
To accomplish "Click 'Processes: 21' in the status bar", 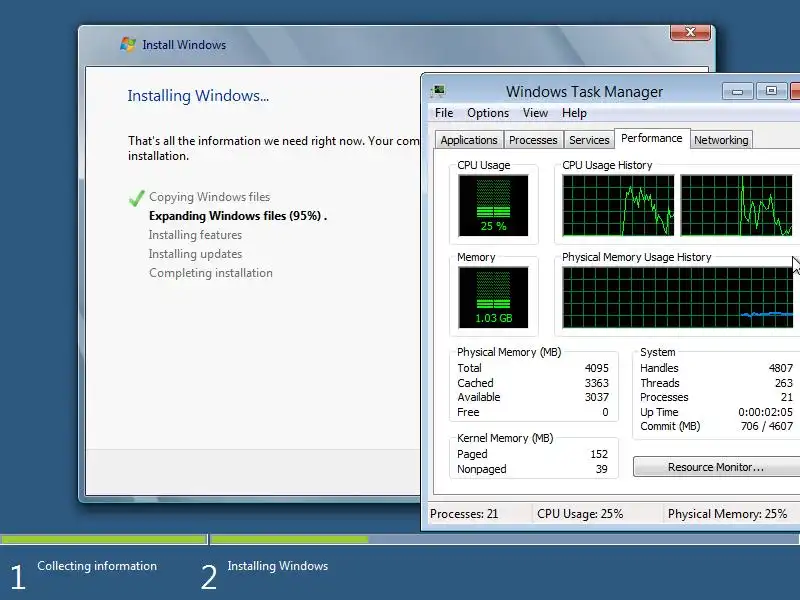I will click(464, 514).
